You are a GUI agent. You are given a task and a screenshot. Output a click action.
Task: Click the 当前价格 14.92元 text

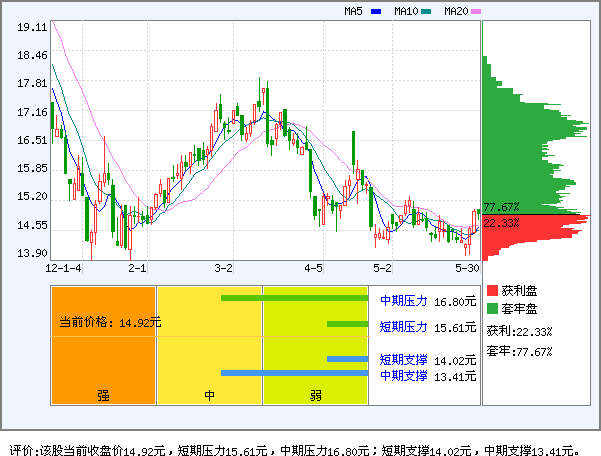(x=109, y=323)
